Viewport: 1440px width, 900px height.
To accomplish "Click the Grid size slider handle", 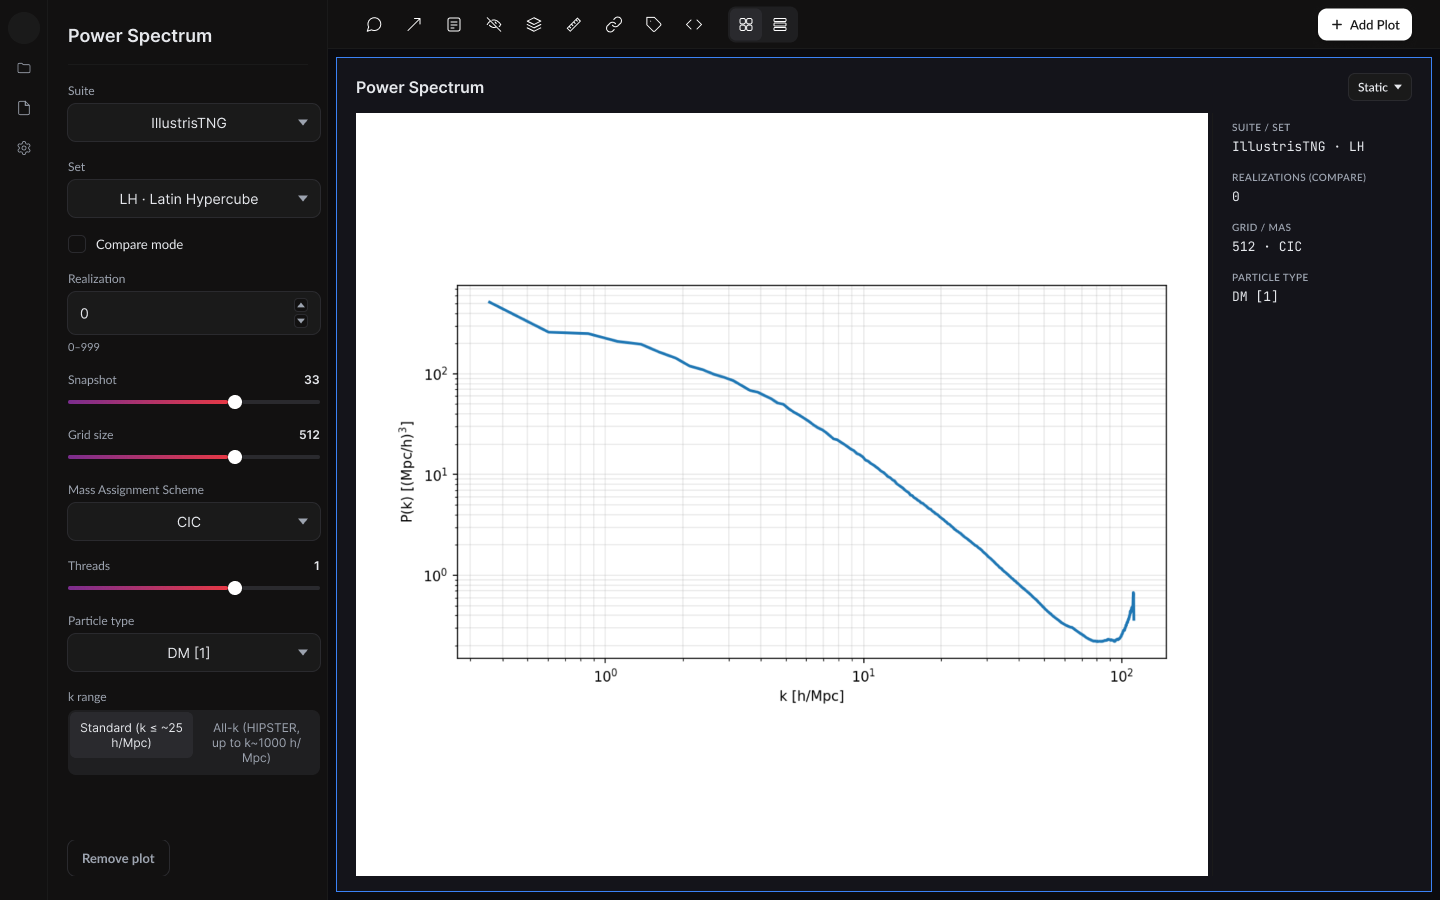I will pyautogui.click(x=235, y=457).
